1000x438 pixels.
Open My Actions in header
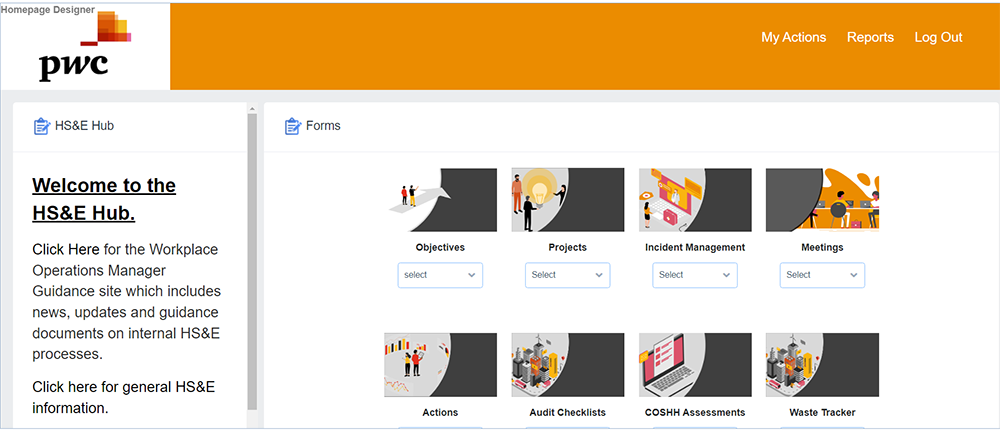pos(793,38)
